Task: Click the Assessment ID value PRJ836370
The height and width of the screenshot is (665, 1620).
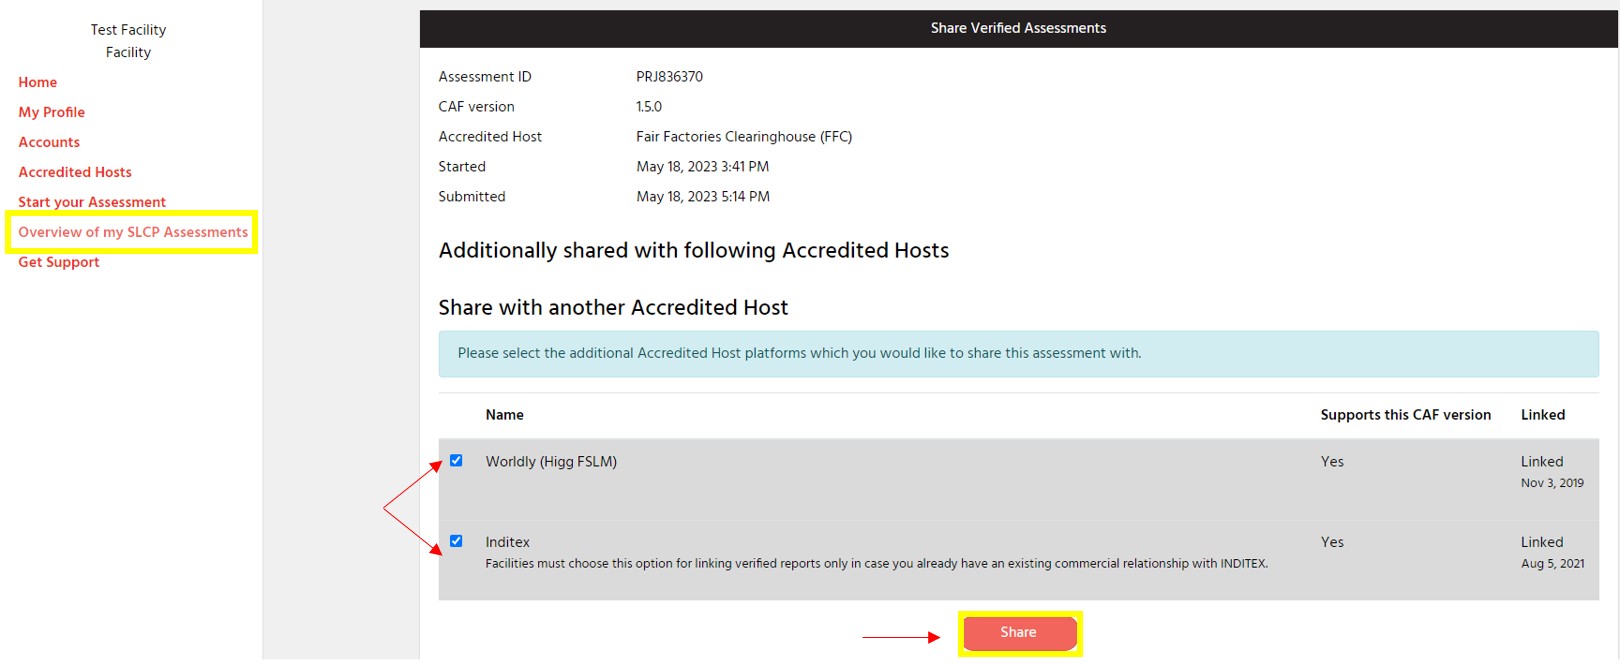Action: (x=669, y=77)
